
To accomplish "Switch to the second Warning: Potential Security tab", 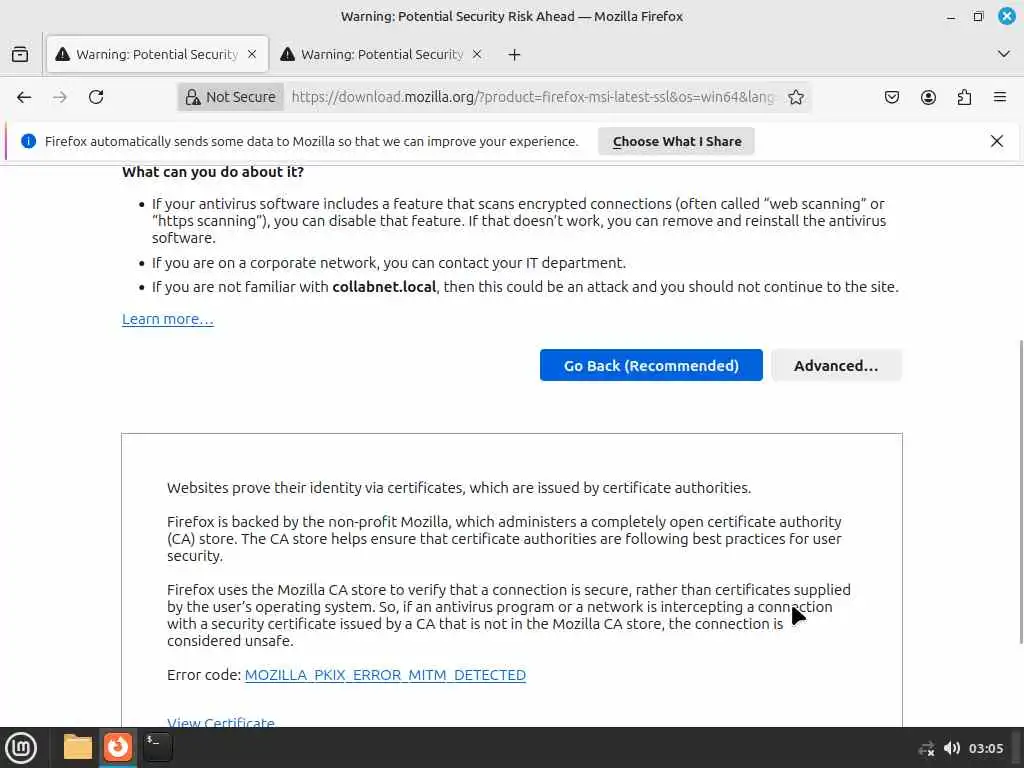I will click(382, 54).
